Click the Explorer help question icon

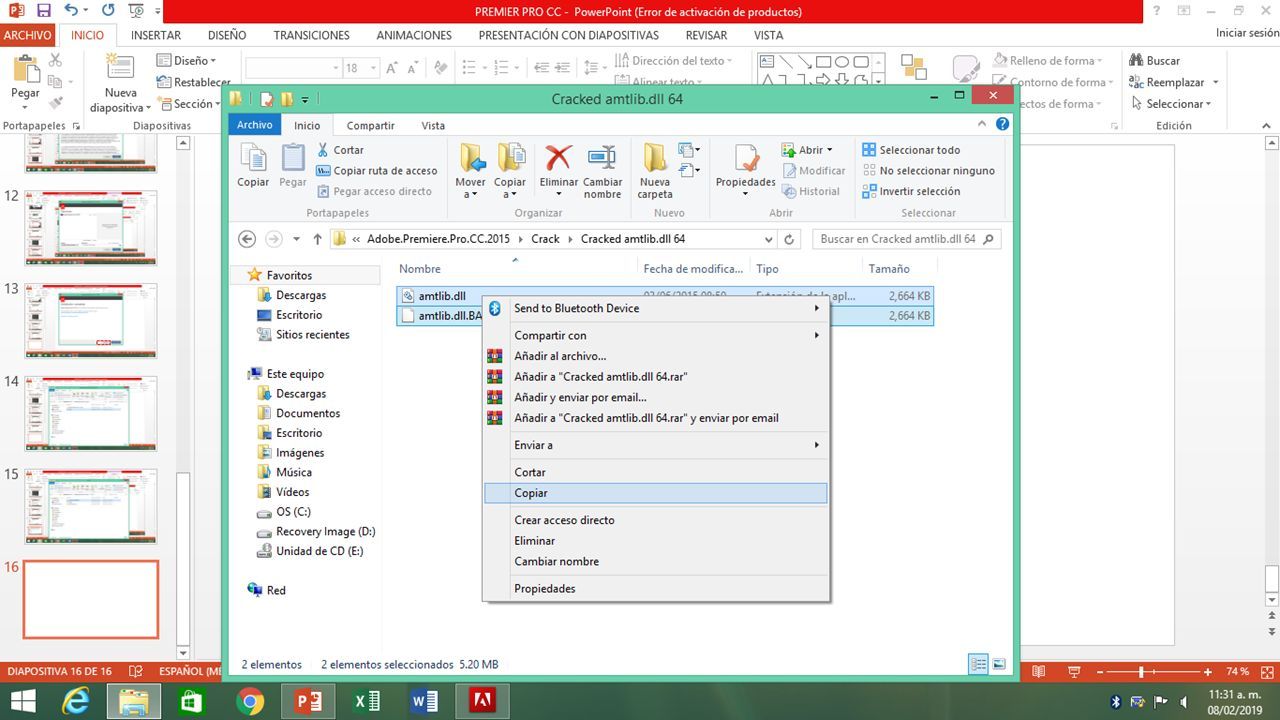(x=1003, y=125)
